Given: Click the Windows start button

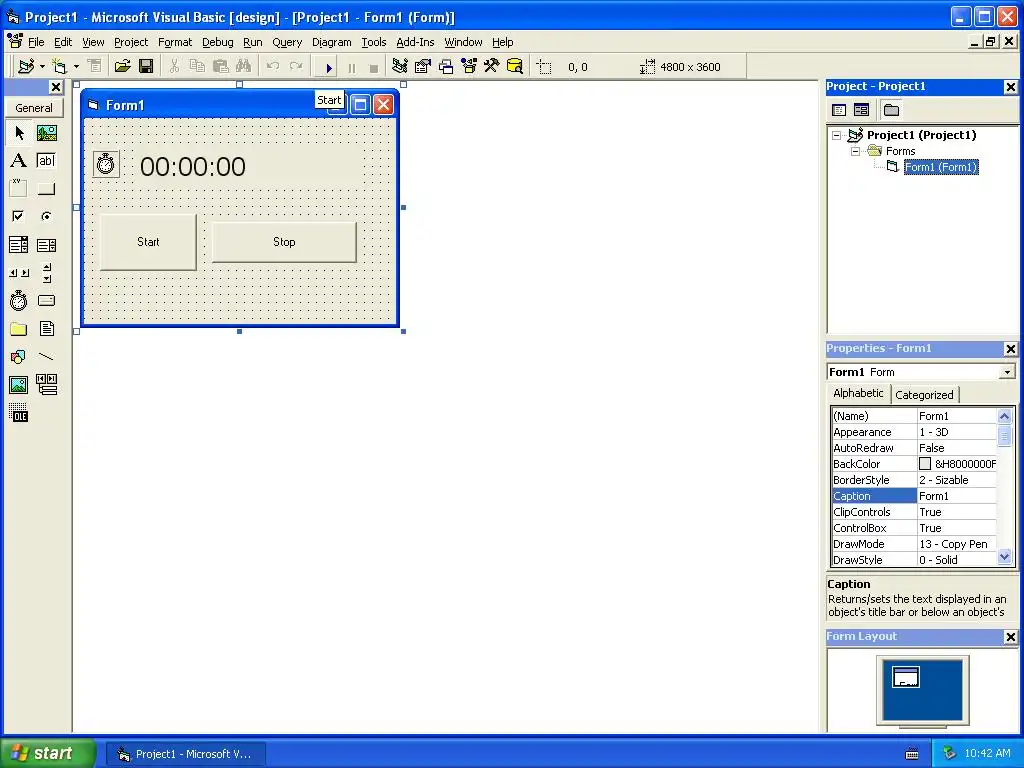Looking at the screenshot, I should (47, 753).
